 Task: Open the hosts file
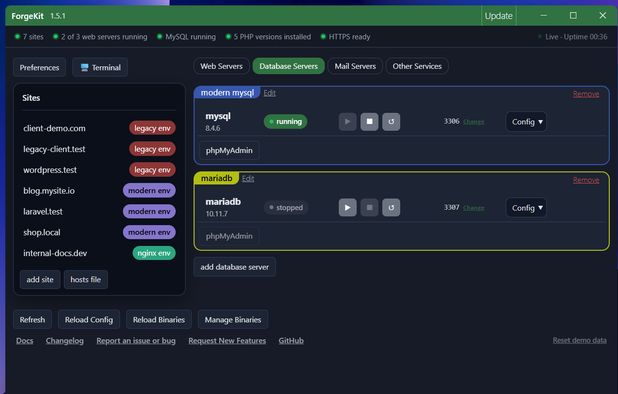[86, 279]
